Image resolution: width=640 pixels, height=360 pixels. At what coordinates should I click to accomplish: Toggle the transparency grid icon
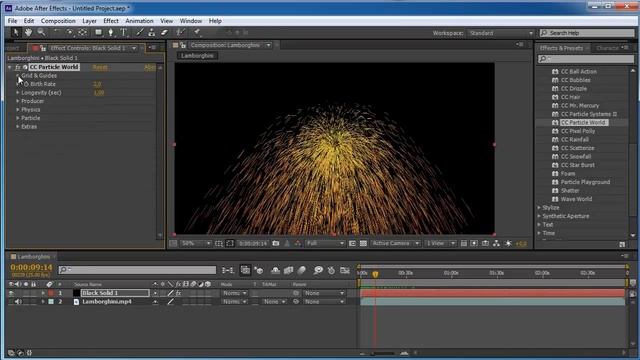click(x=363, y=243)
